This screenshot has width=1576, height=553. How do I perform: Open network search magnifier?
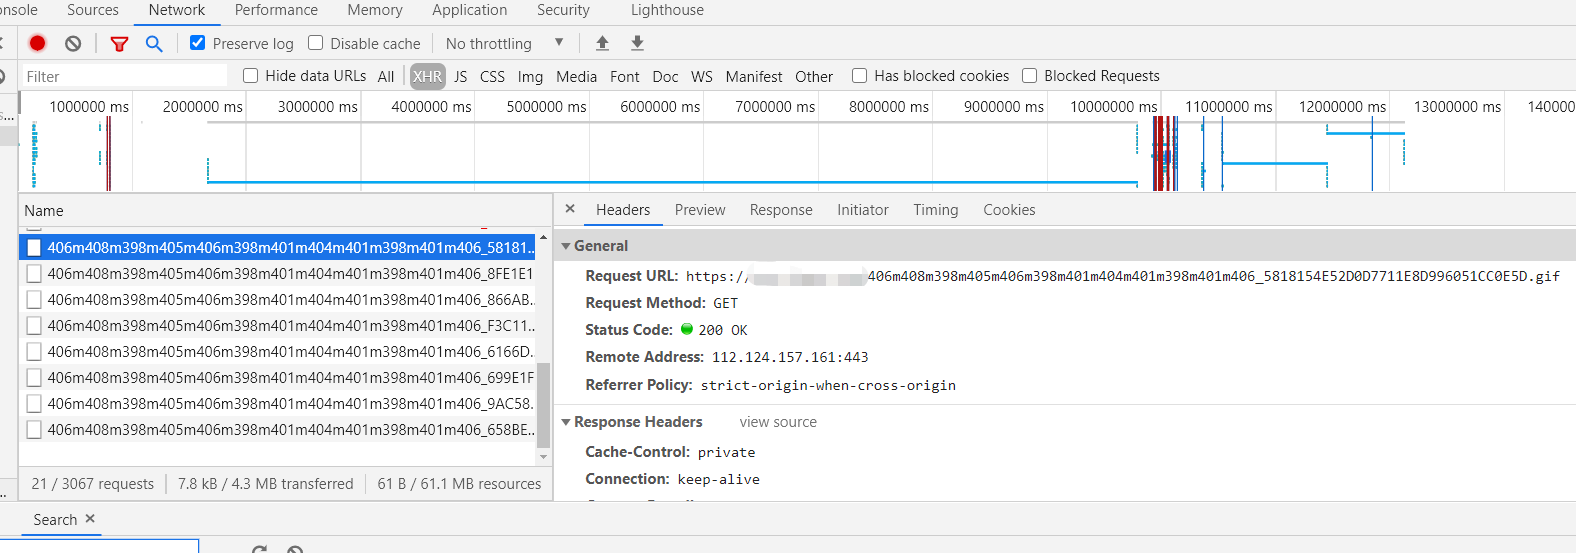point(154,44)
